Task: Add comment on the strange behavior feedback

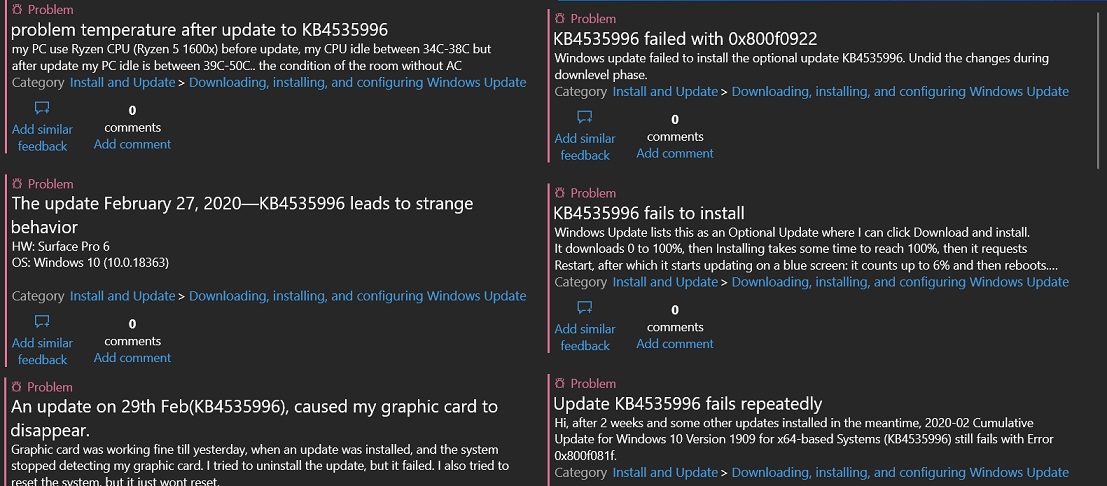Action: tap(132, 358)
